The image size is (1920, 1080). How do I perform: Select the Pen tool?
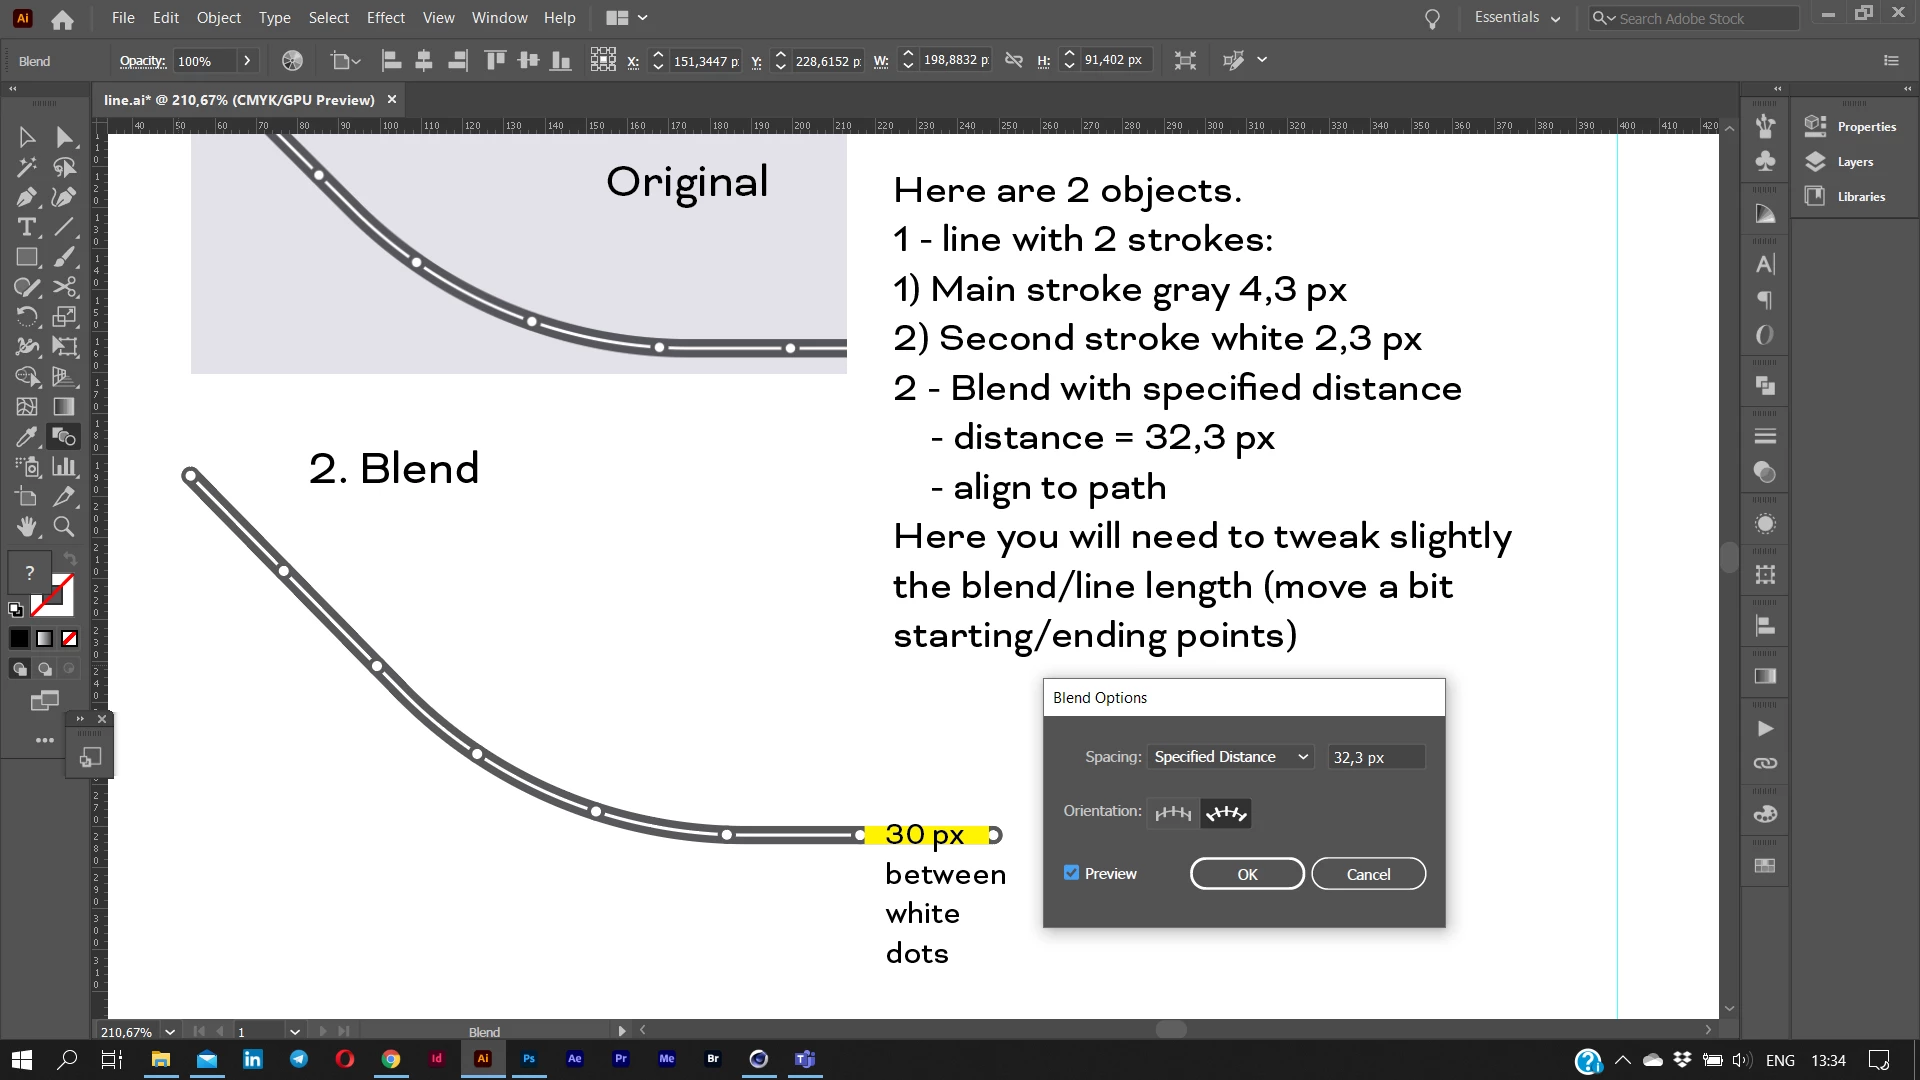pos(27,197)
